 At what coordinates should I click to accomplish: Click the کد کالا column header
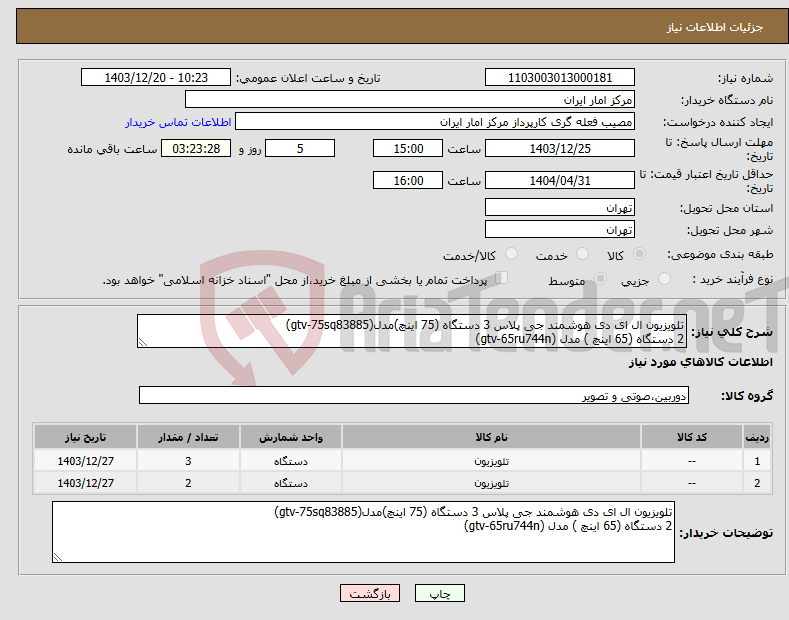click(692, 437)
